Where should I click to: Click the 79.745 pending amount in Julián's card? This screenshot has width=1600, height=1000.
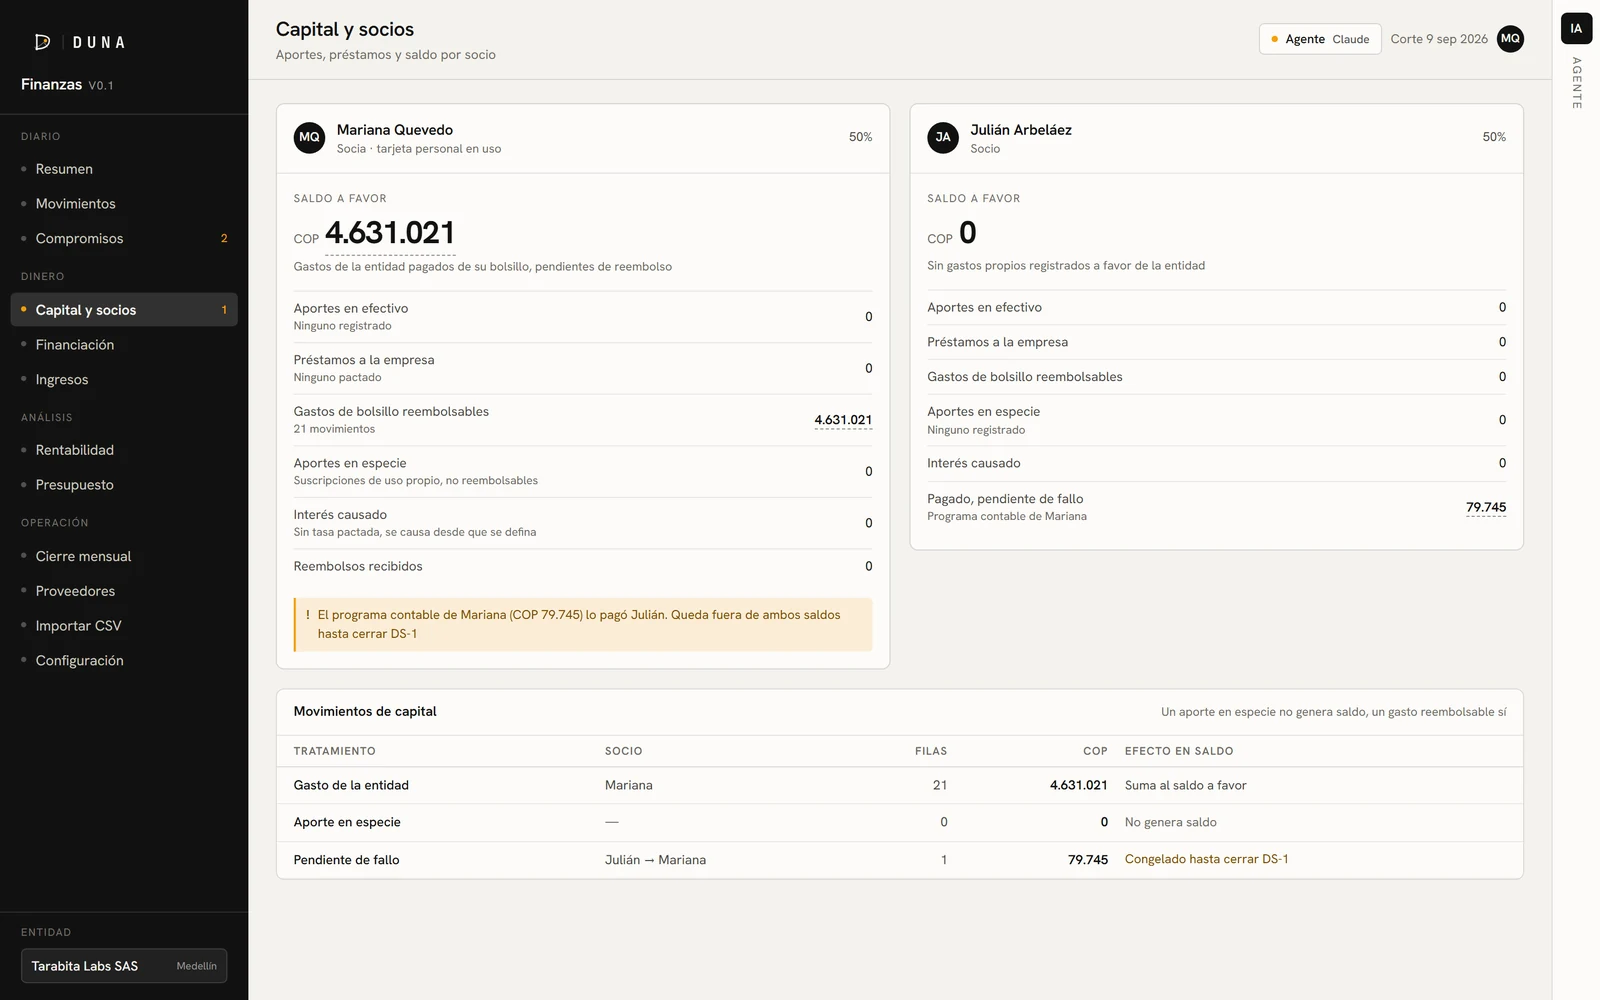1486,507
